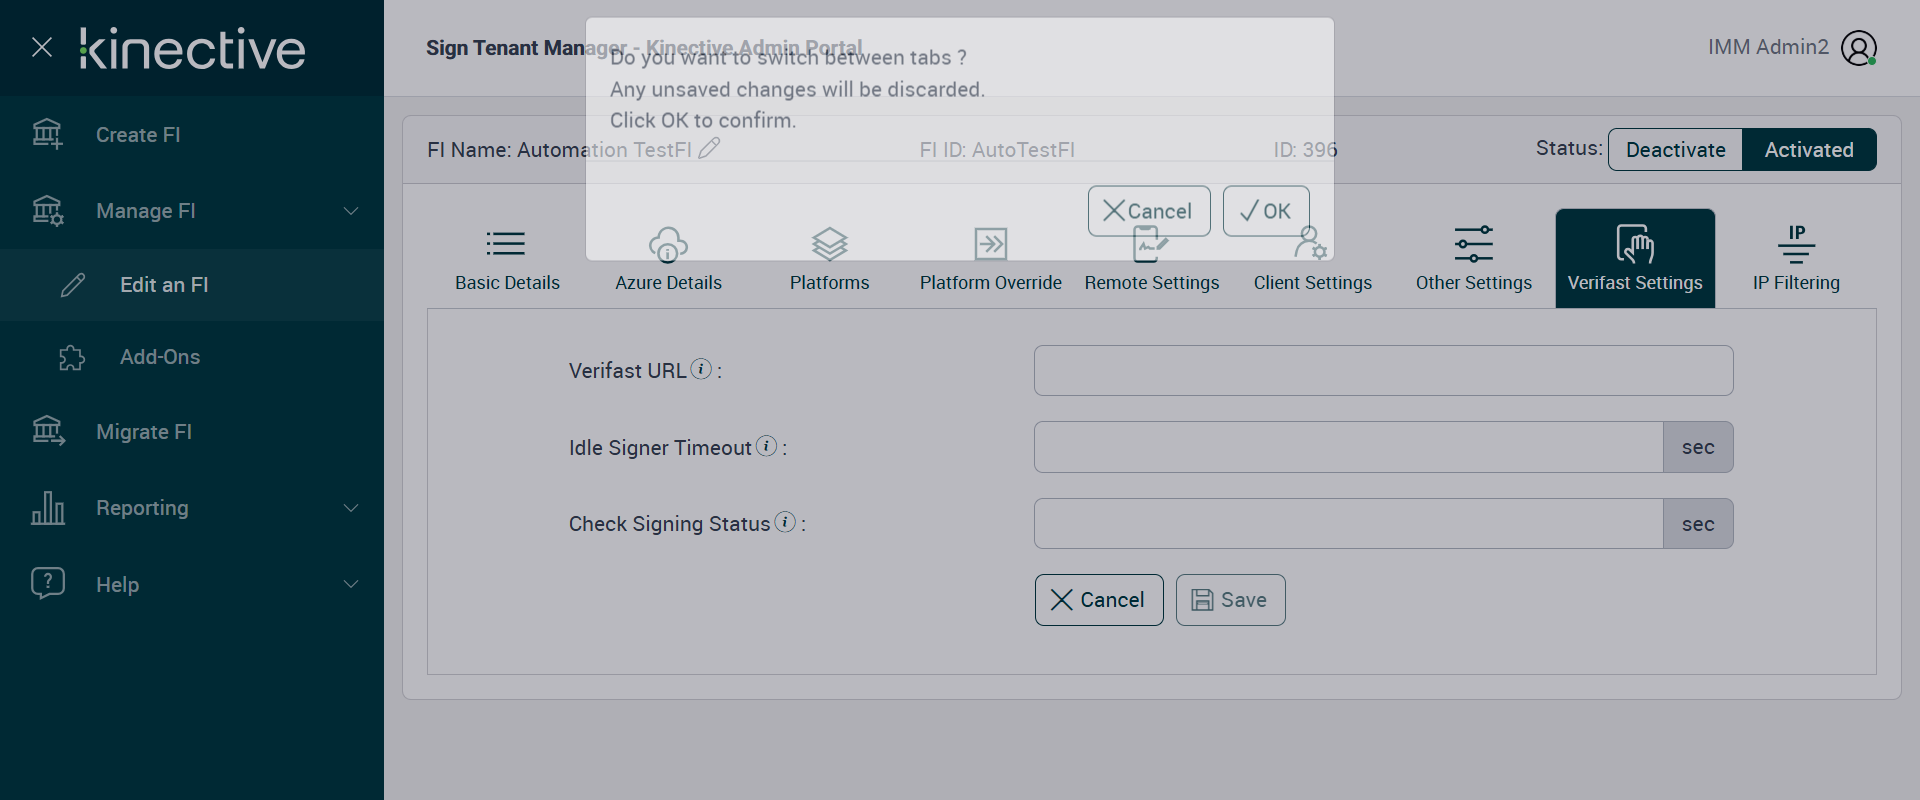This screenshot has height=800, width=1920.
Task: Switch to the Azure Details tab
Action: (x=668, y=258)
